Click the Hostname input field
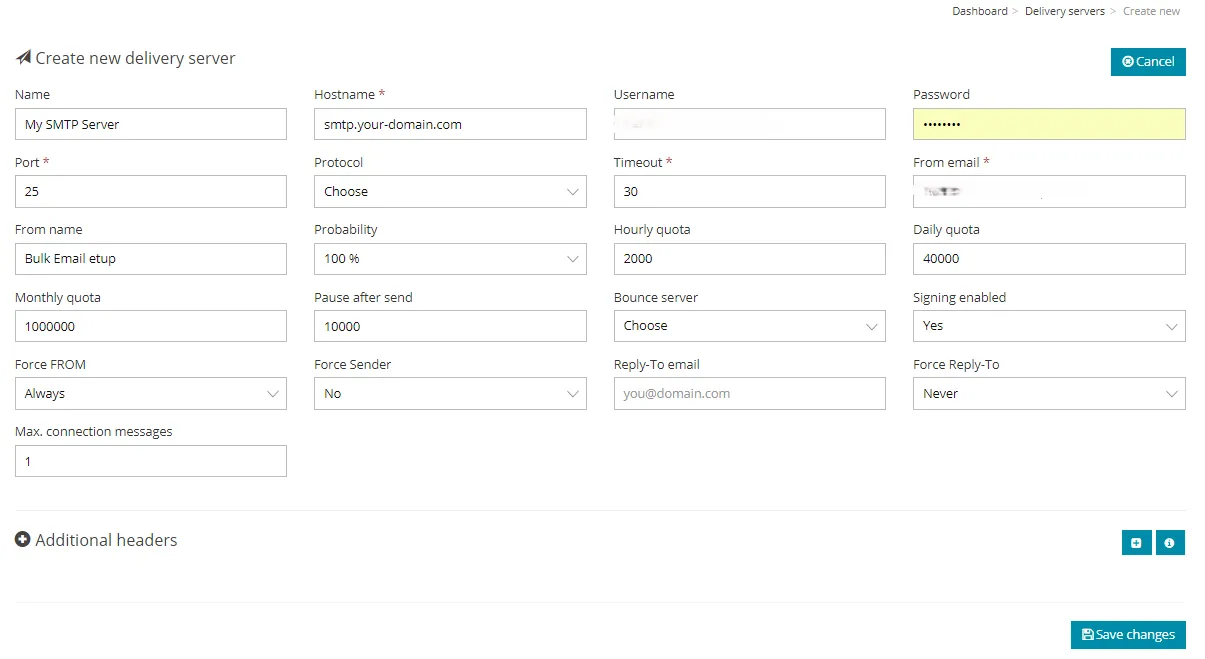Image resolution: width=1205 pixels, height=659 pixels. (450, 125)
